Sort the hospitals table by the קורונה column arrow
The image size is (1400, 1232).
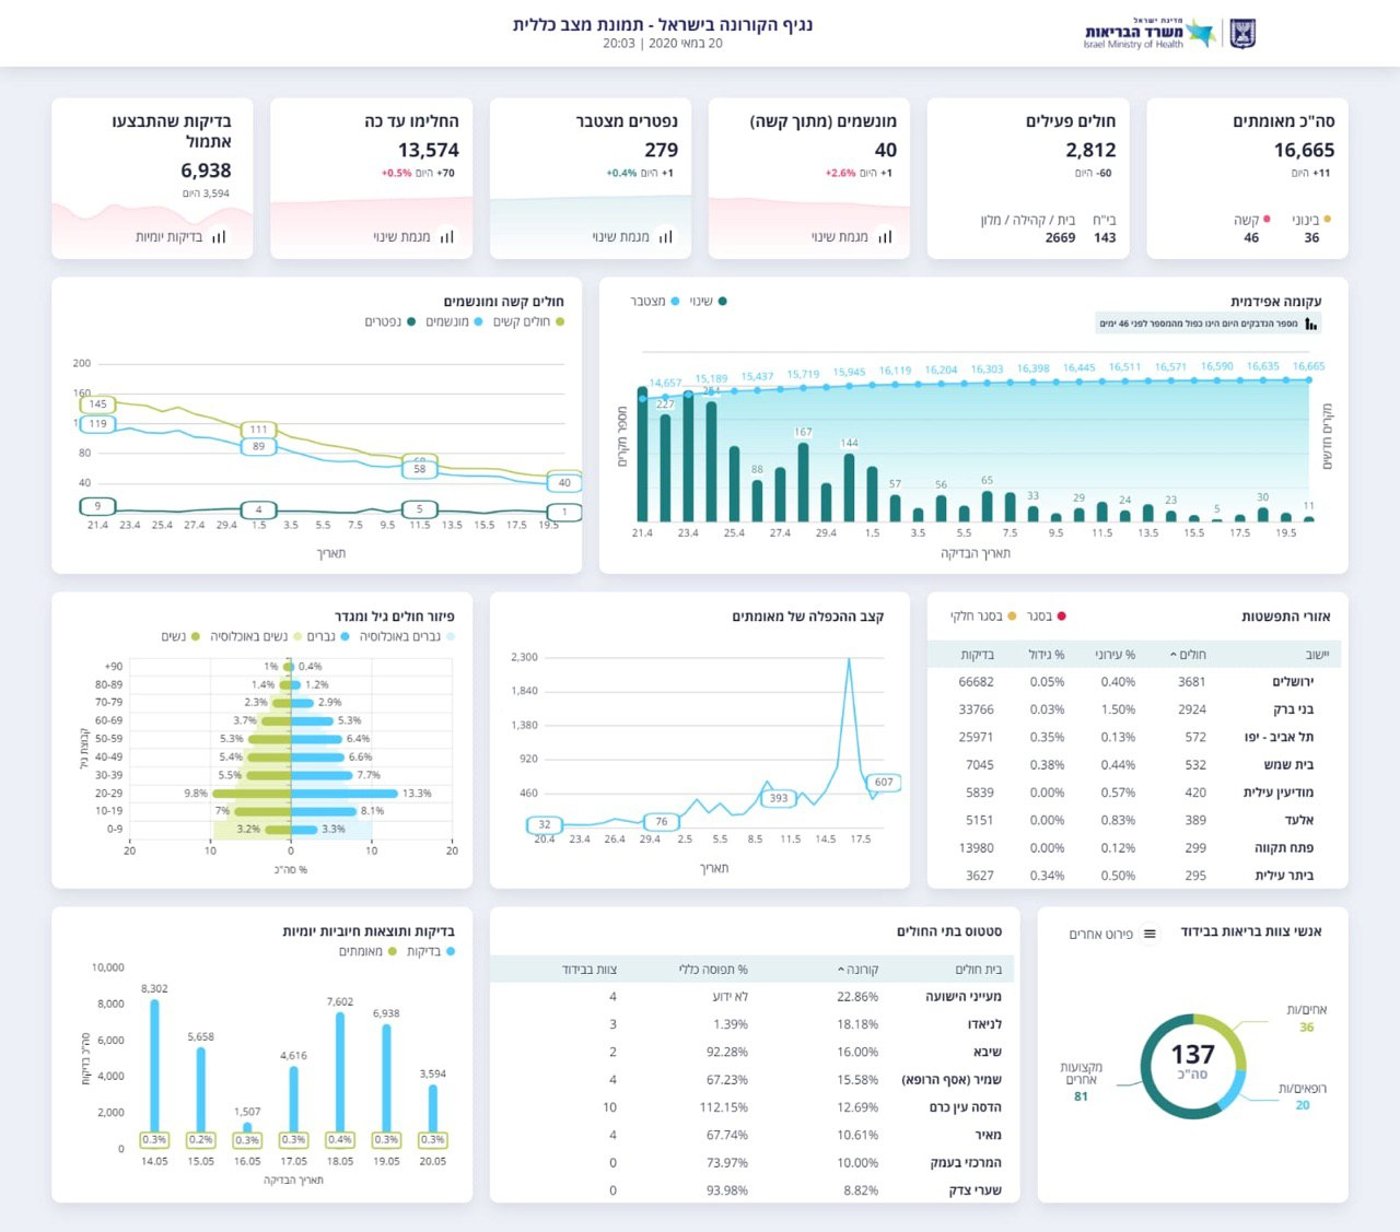[x=841, y=970]
